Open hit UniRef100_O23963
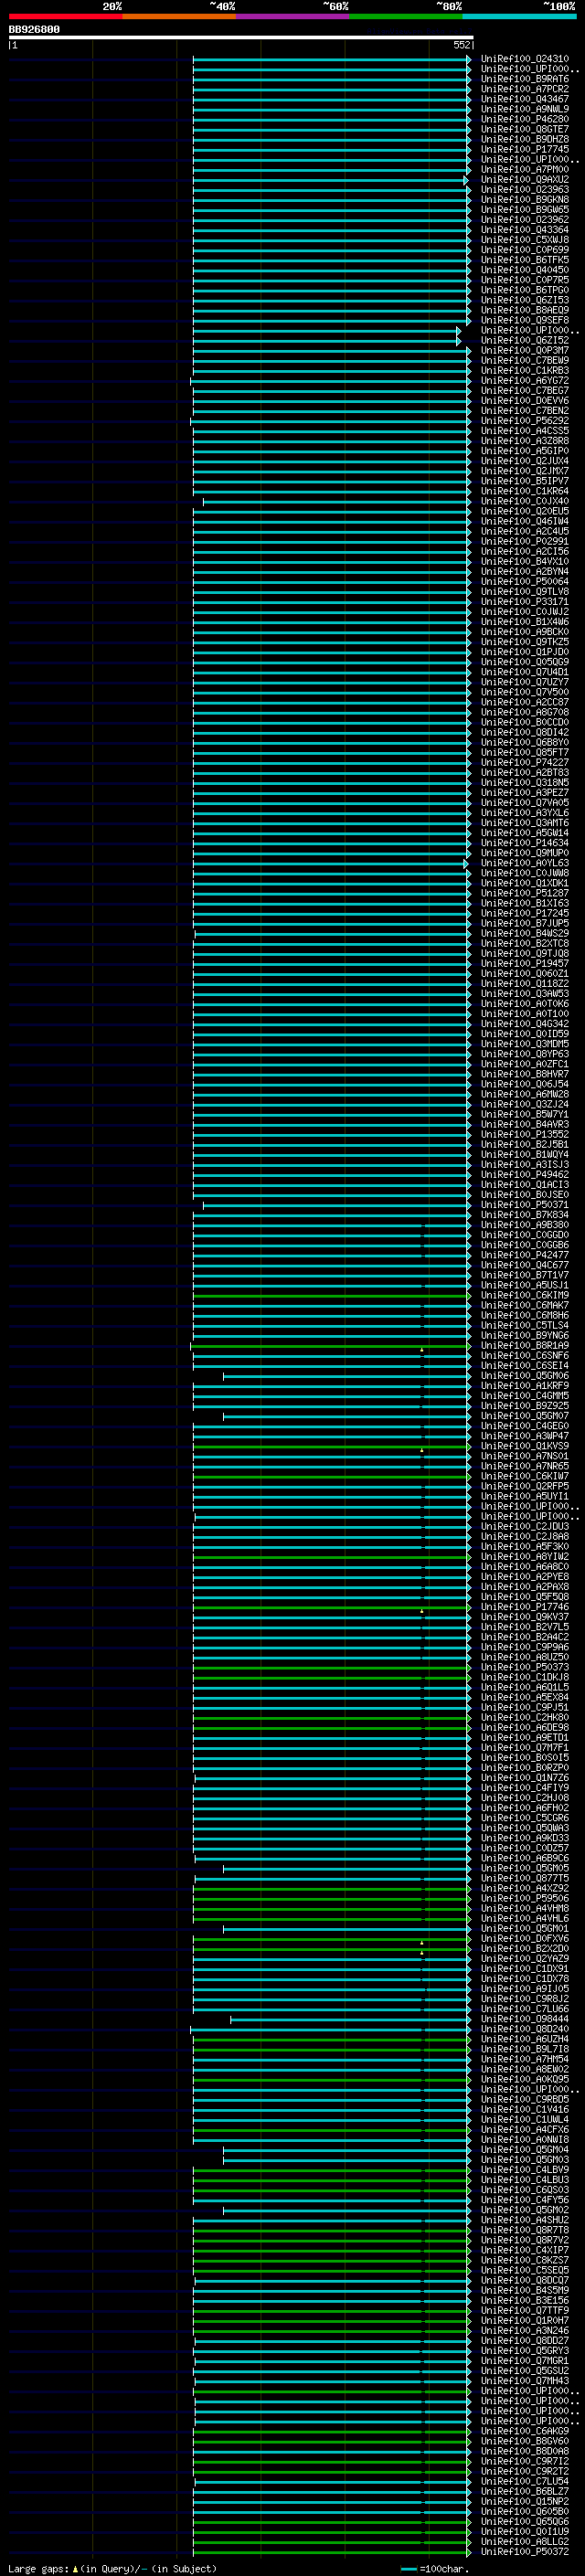Image resolution: width=585 pixels, height=2576 pixels. (525, 190)
